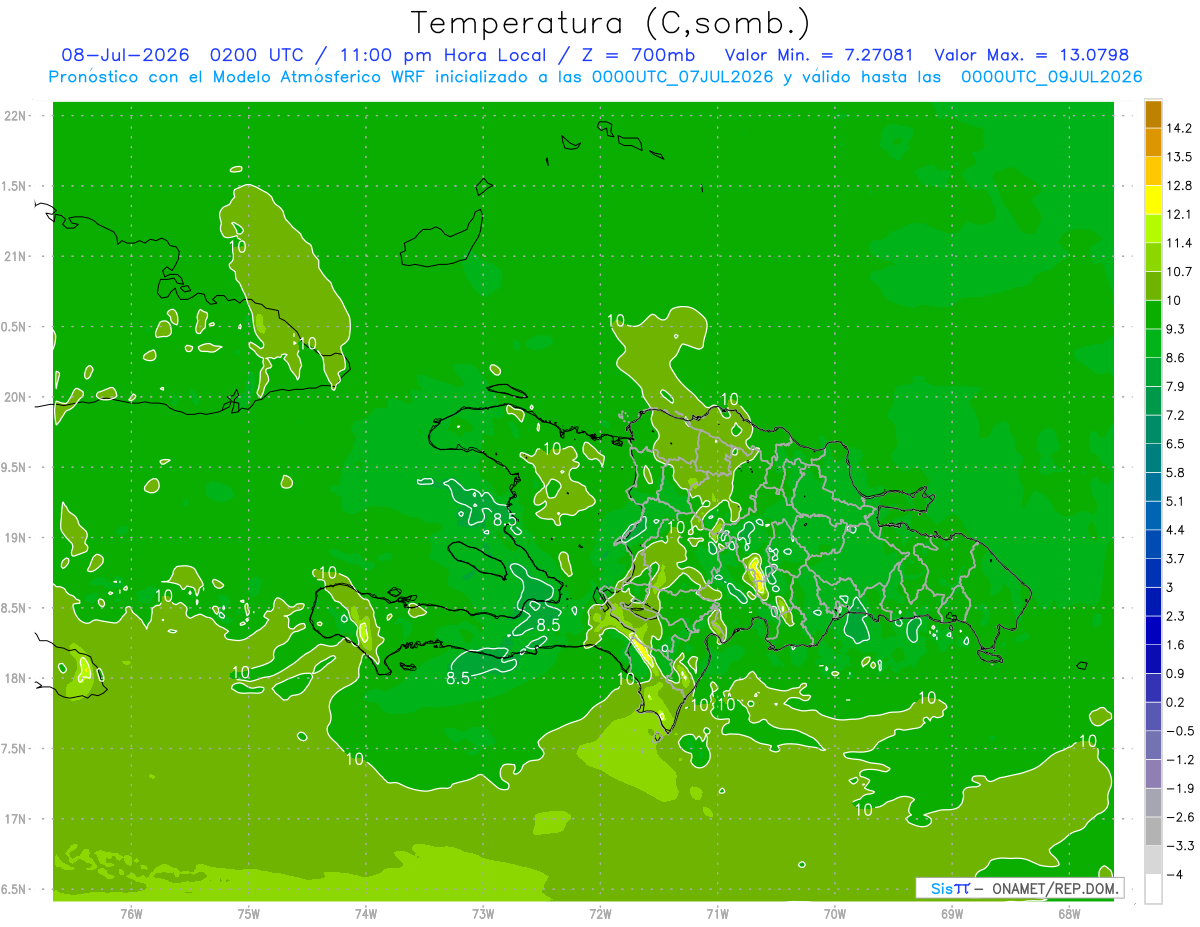This screenshot has width=1200, height=927.
Task: Select the date "08-Jul-2026" in header
Action: pyautogui.click(x=125, y=55)
